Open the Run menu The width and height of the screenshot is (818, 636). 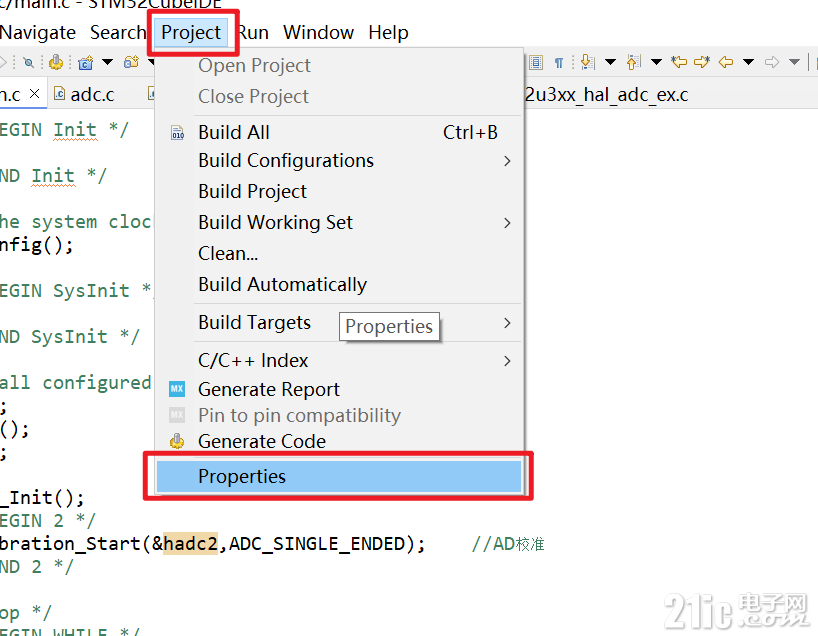pos(254,32)
